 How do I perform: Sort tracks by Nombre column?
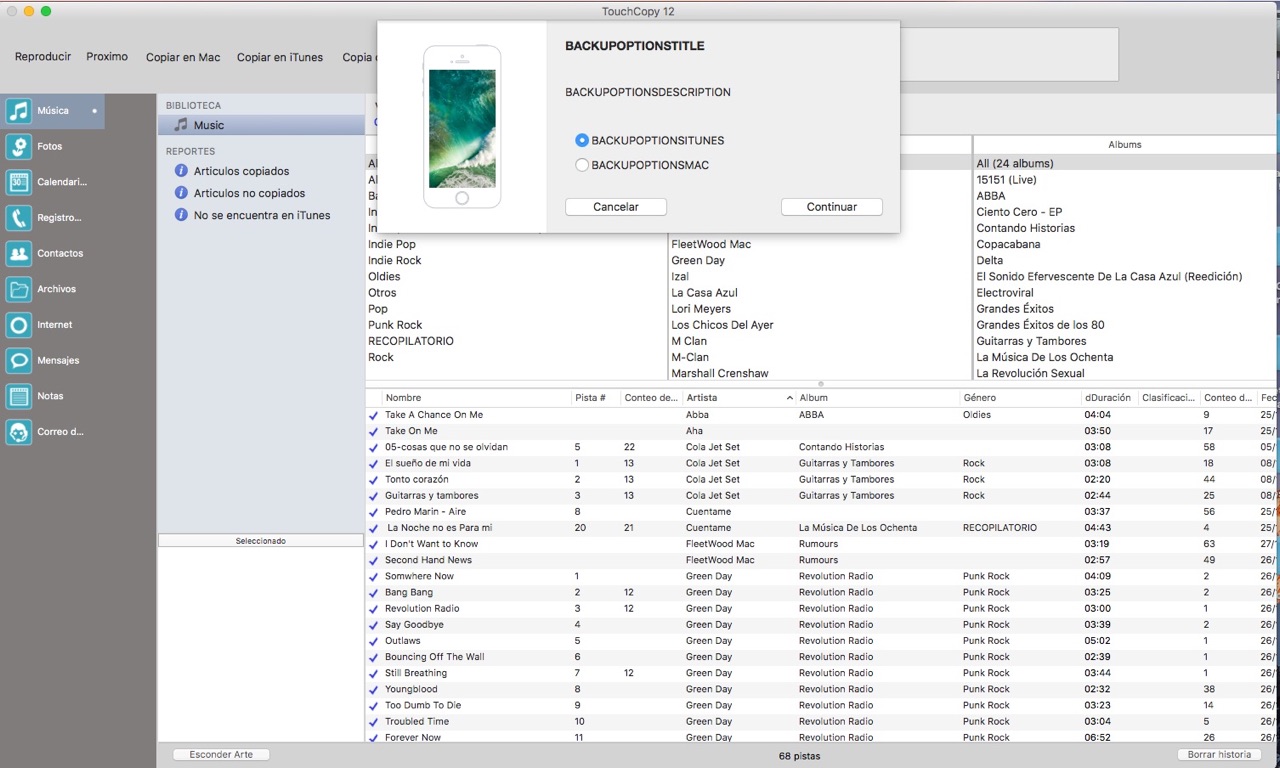tap(476, 398)
